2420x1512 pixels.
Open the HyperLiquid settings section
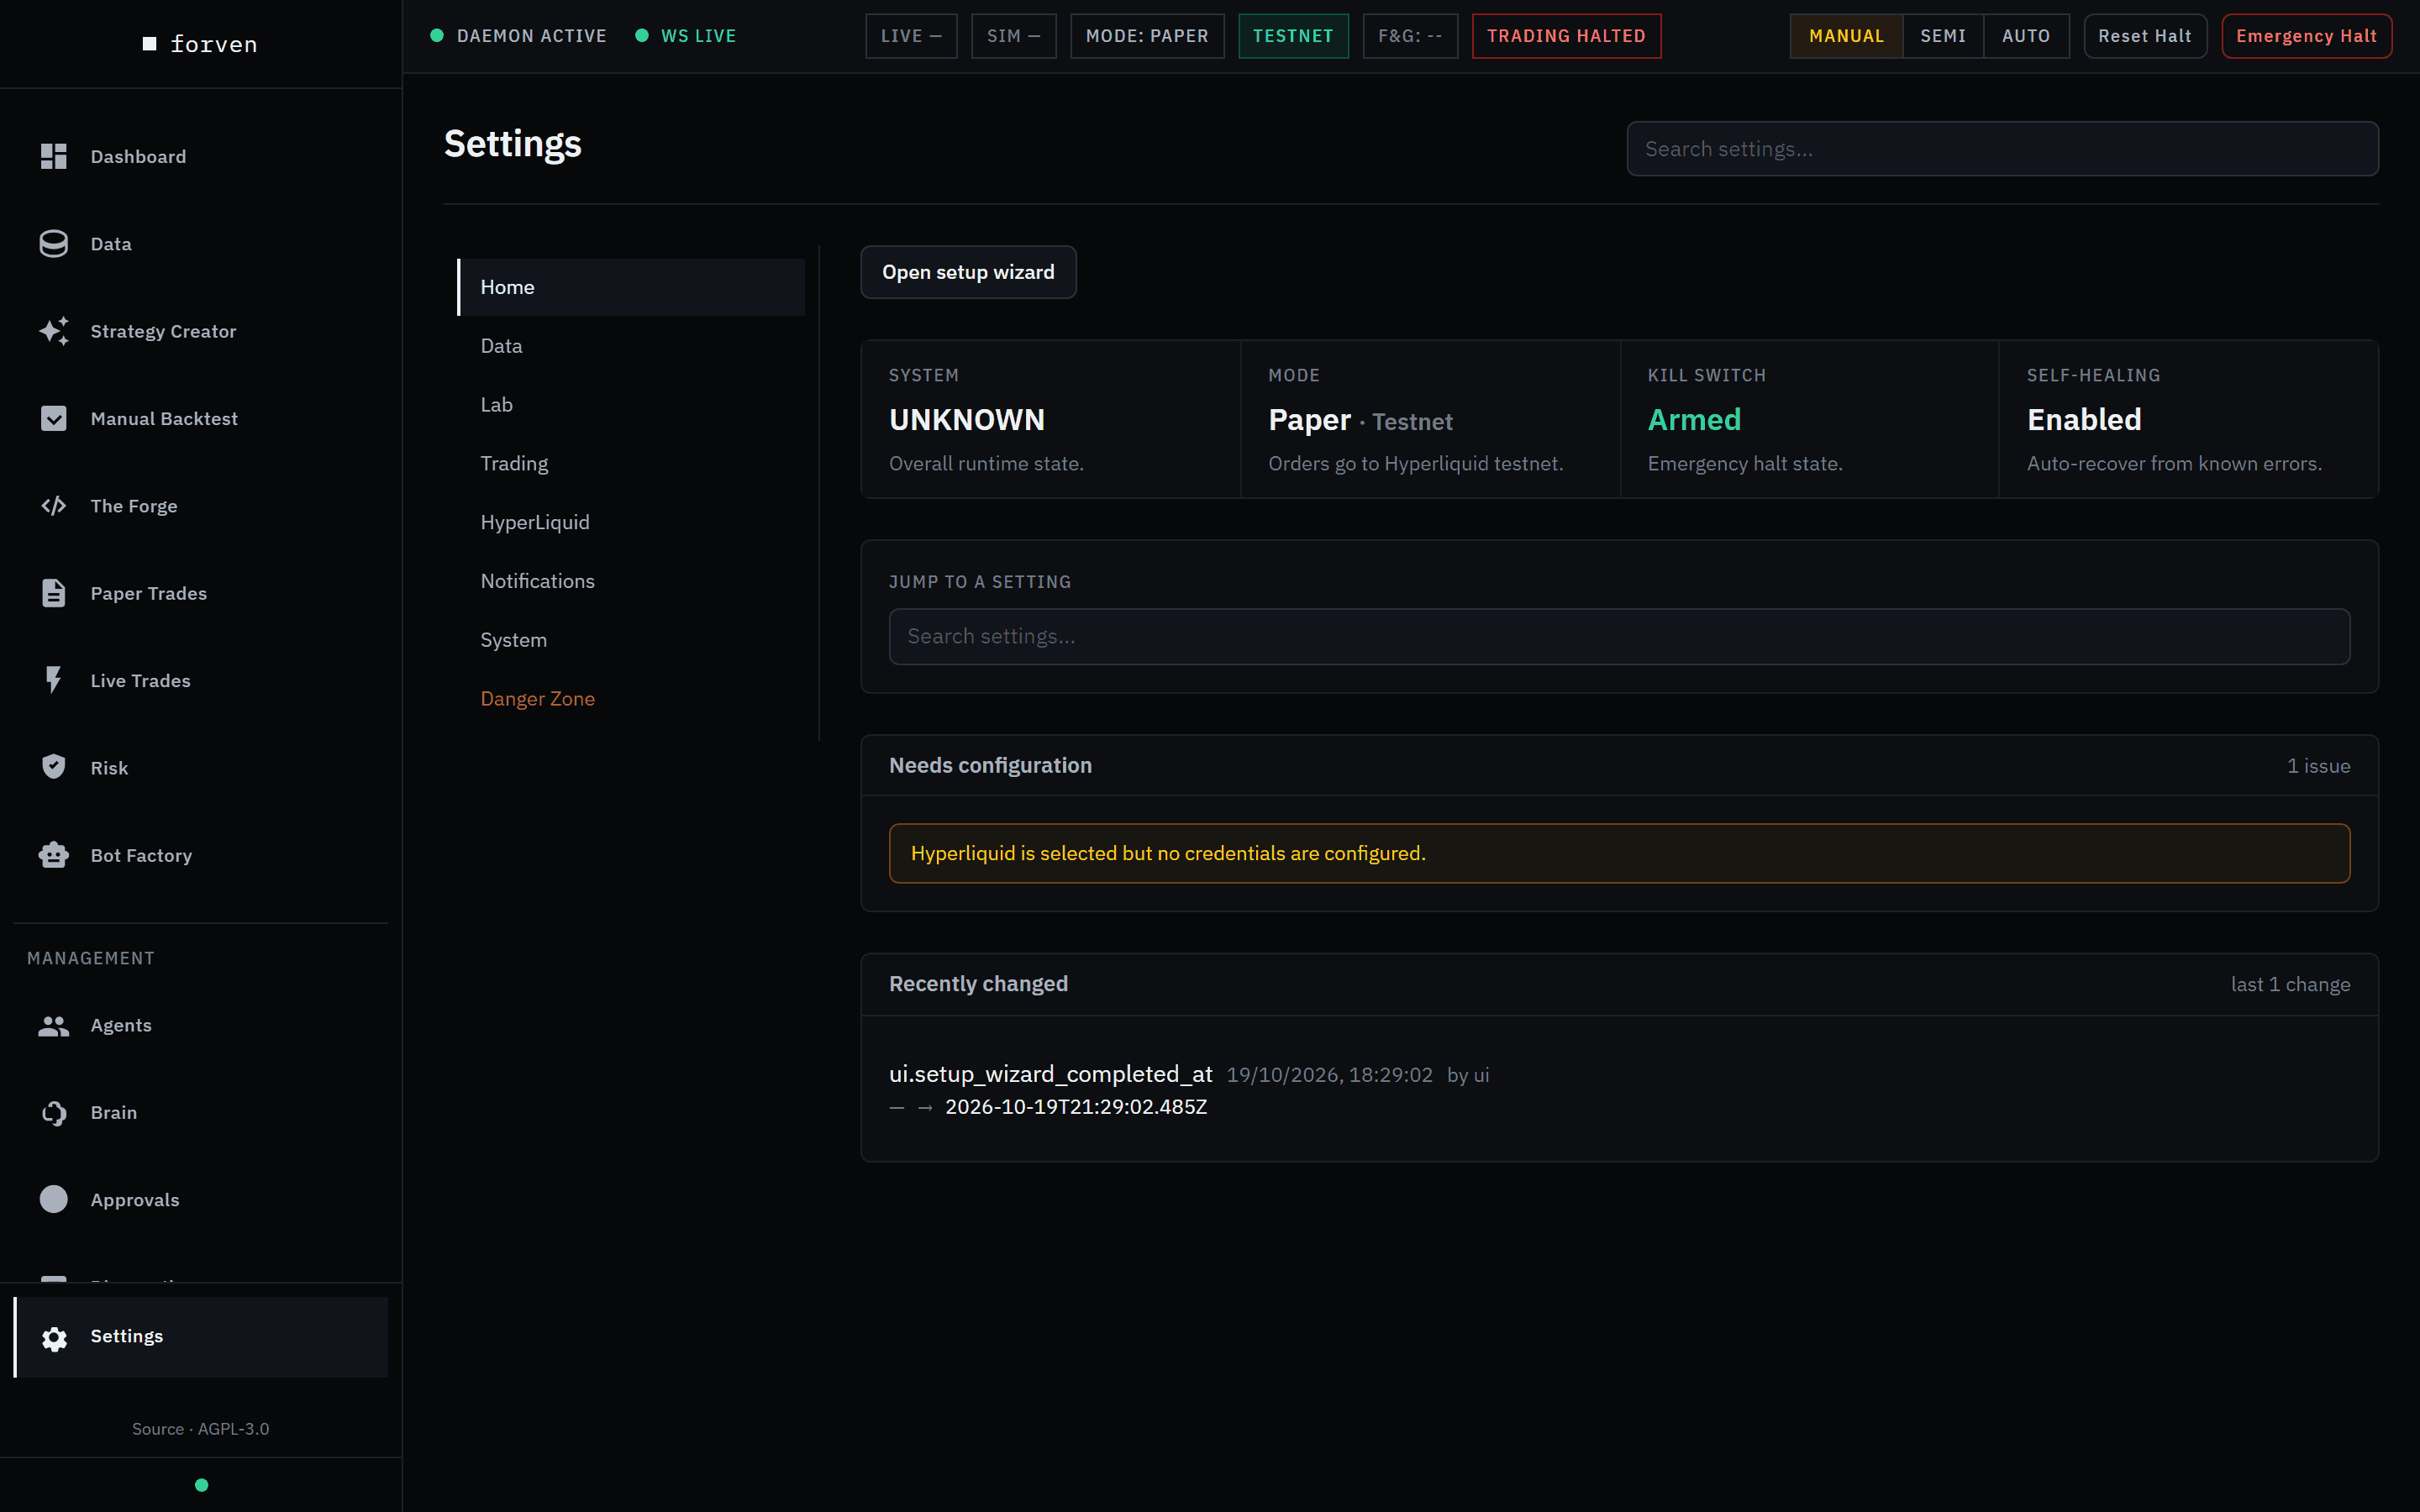click(631, 522)
